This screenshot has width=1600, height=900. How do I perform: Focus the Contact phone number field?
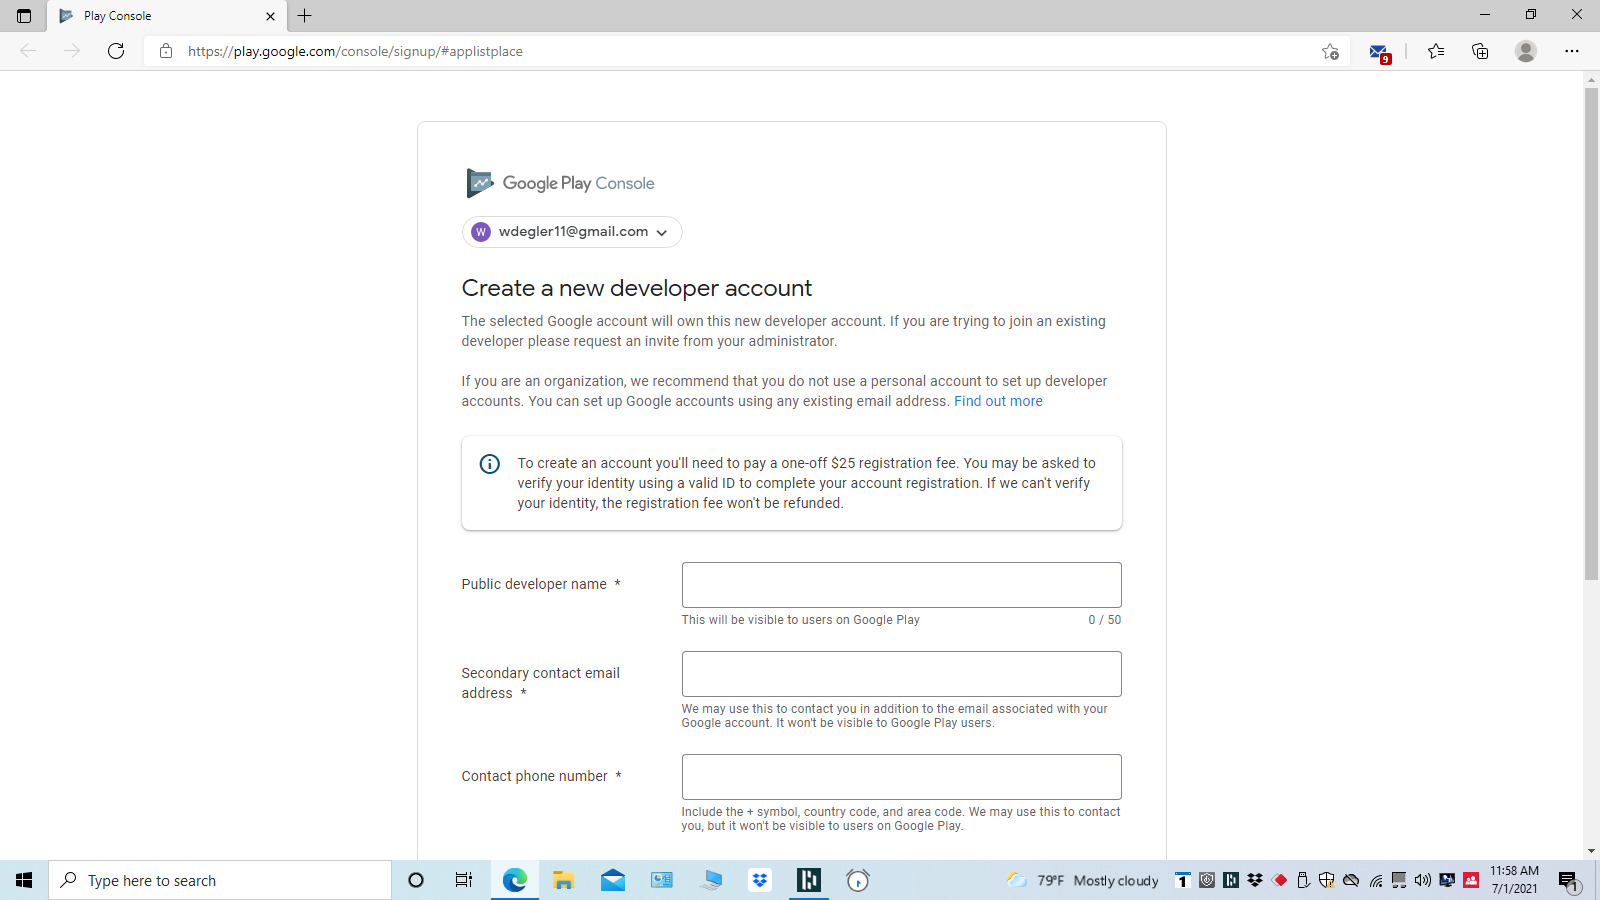902,777
